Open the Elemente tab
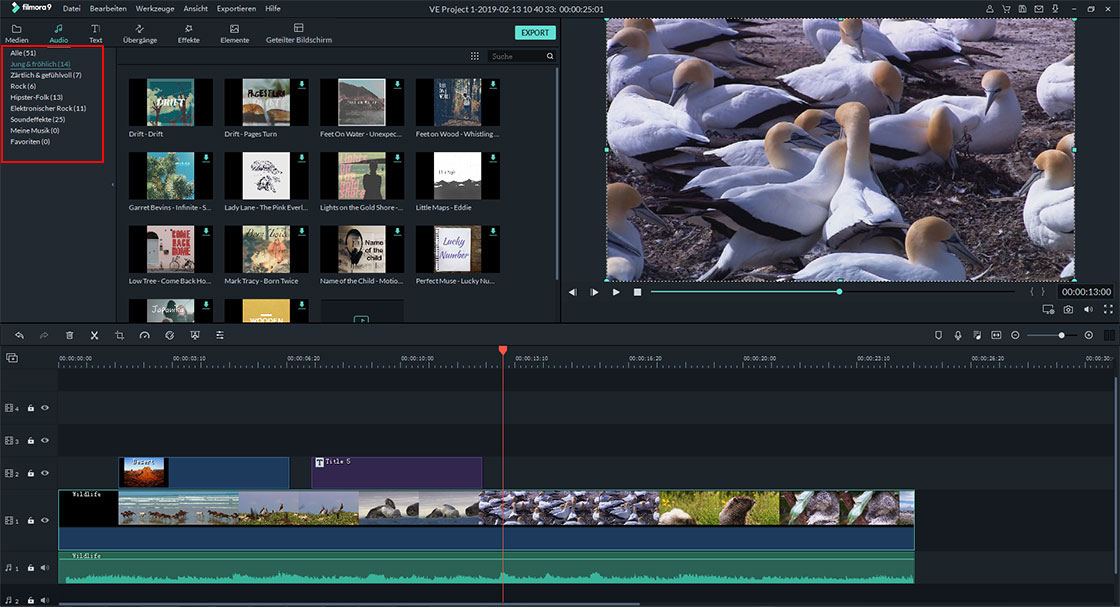 click(234, 34)
